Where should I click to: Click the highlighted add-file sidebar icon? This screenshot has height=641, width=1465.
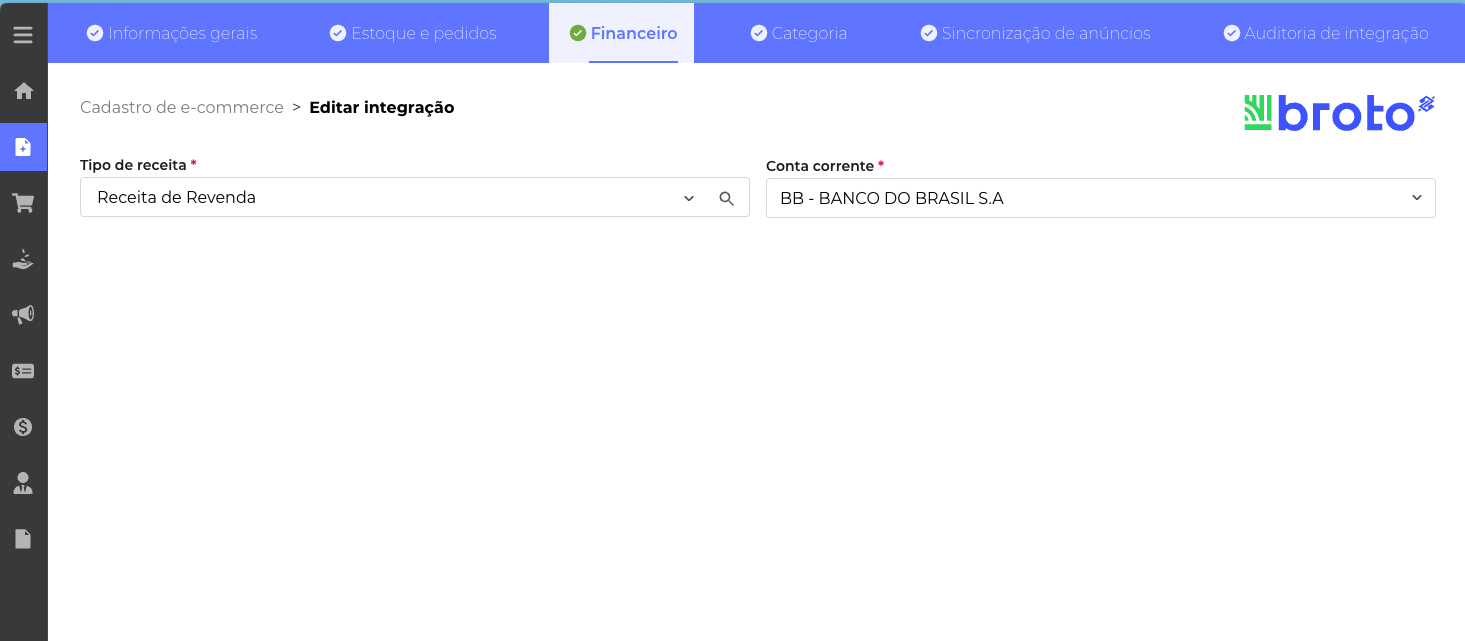23,147
